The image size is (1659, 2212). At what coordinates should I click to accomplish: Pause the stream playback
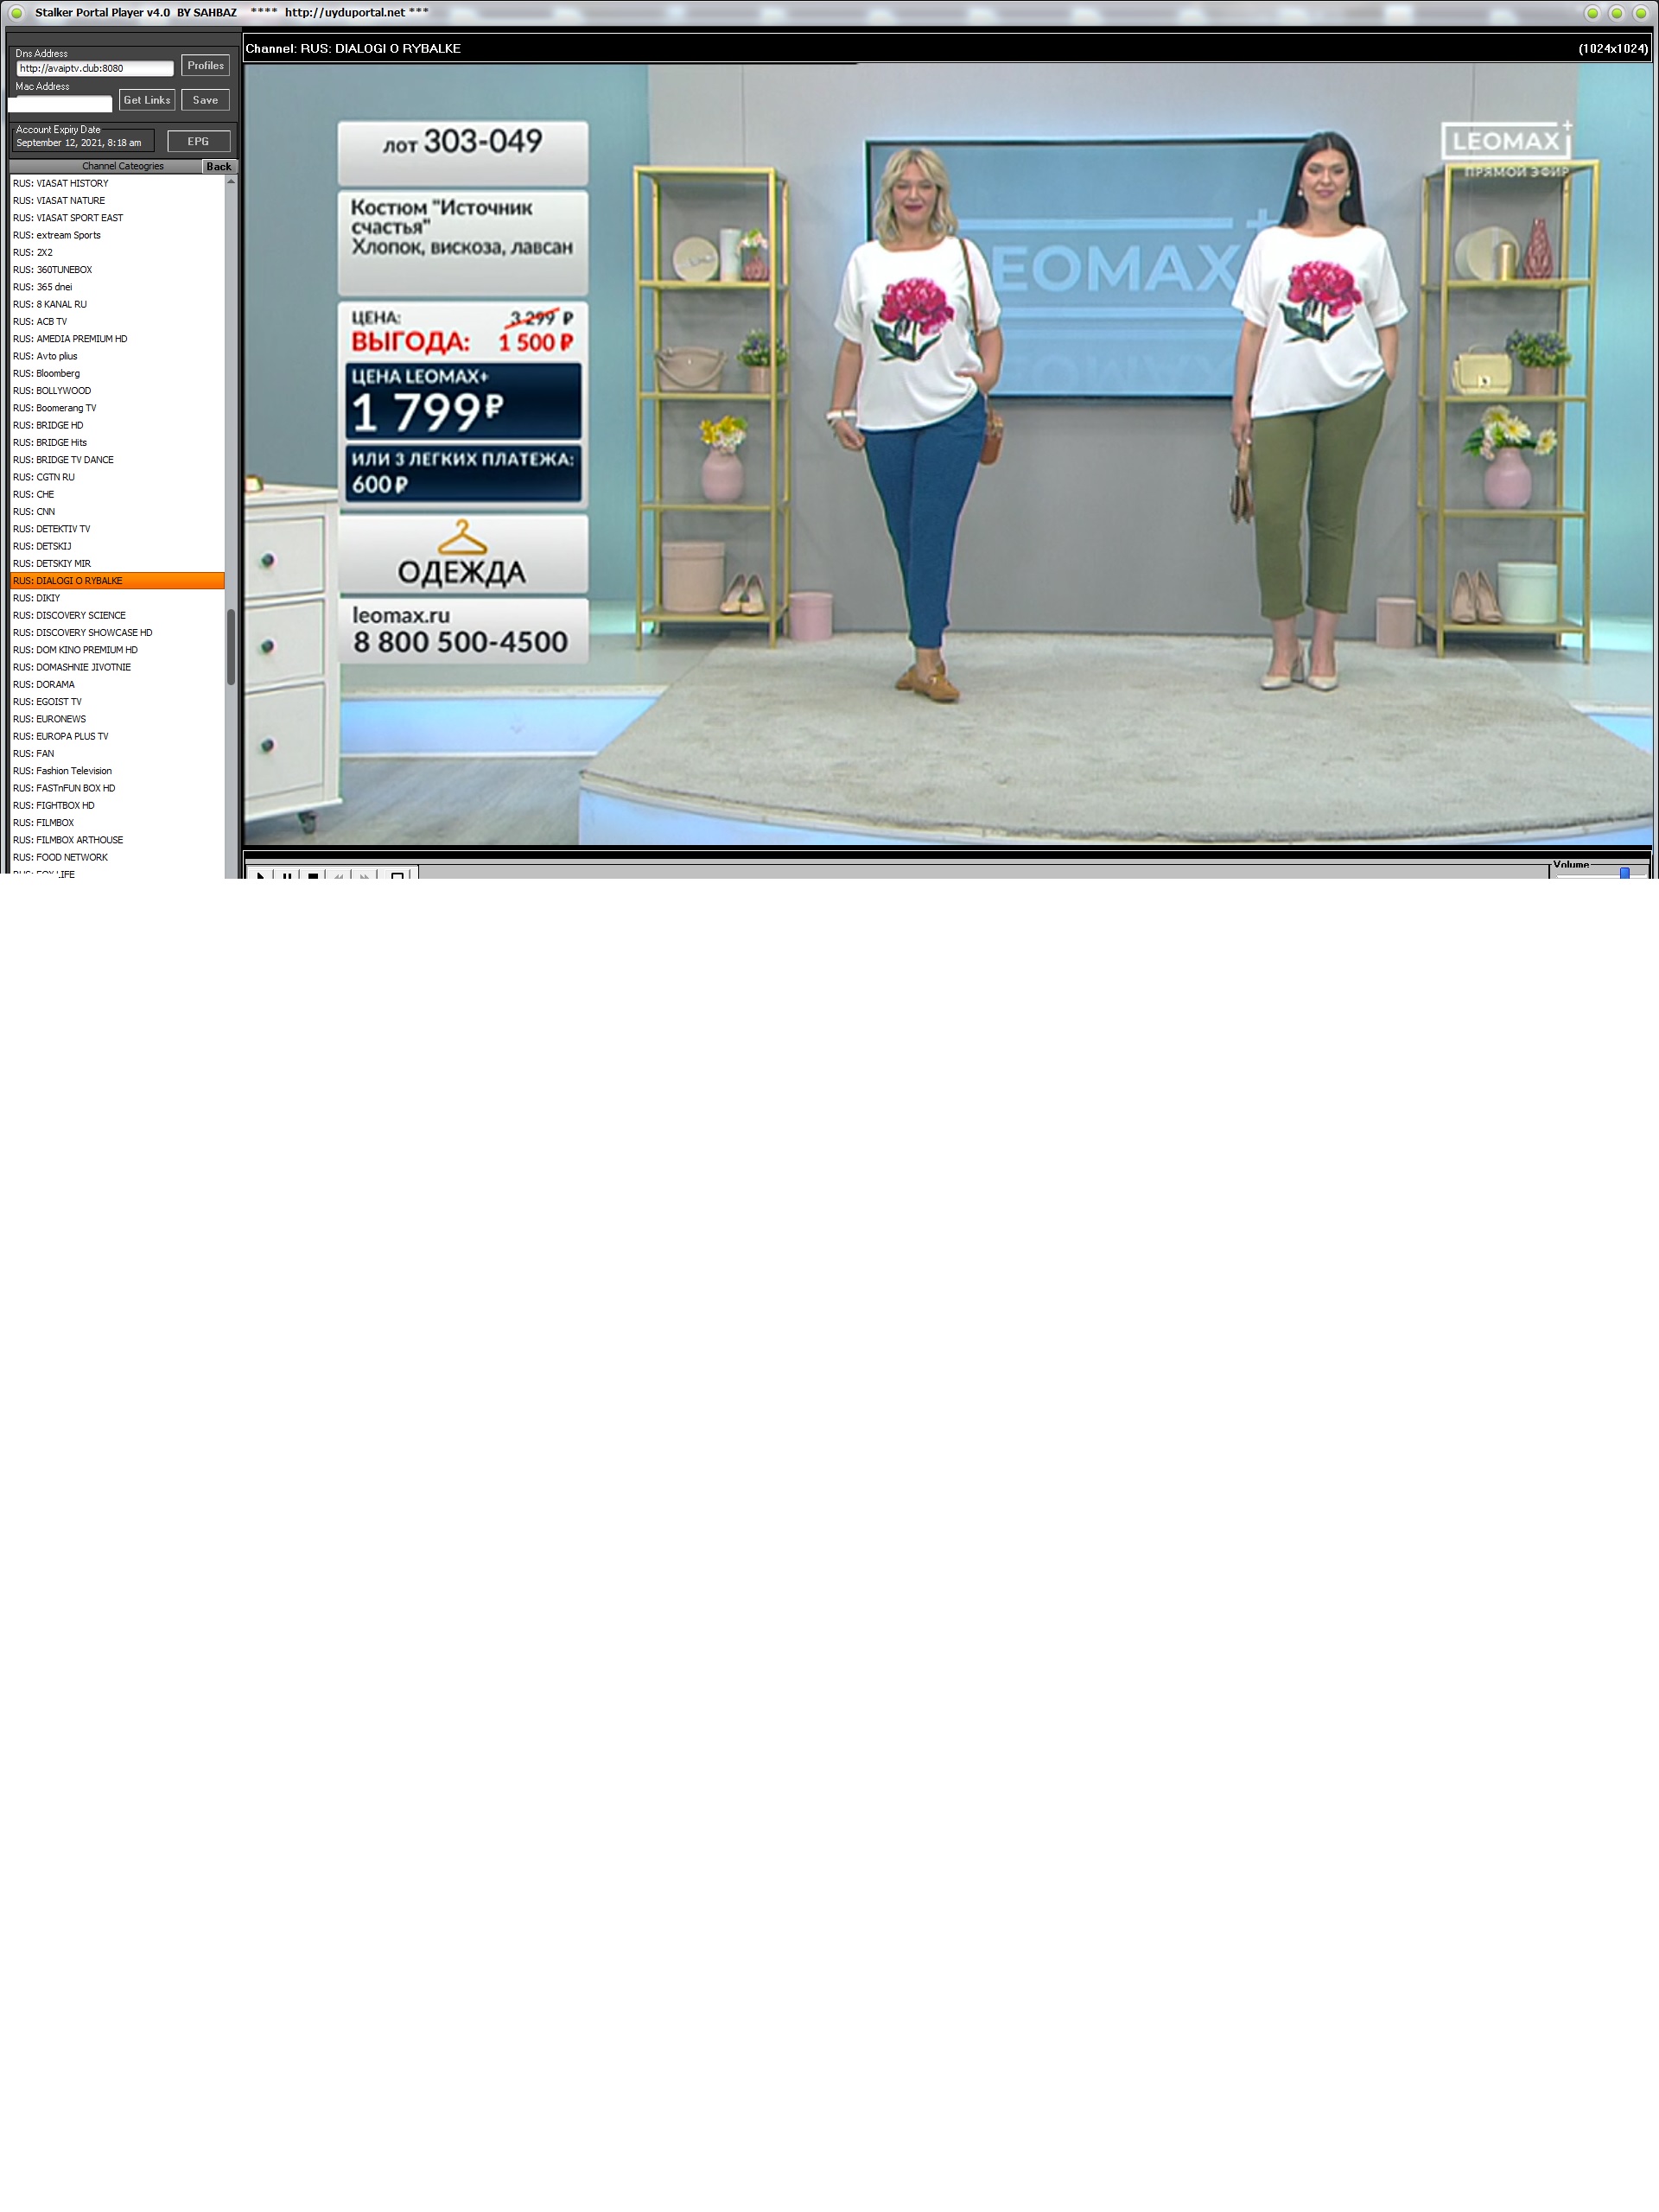coord(287,874)
